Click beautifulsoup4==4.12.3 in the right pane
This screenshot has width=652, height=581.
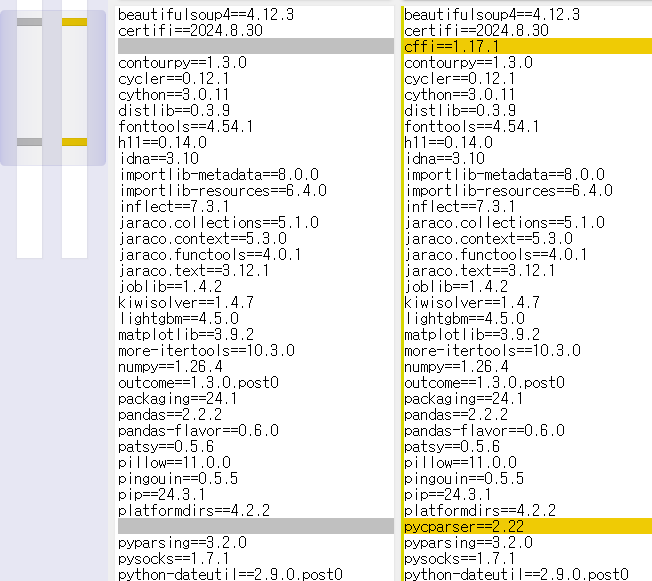(x=492, y=15)
